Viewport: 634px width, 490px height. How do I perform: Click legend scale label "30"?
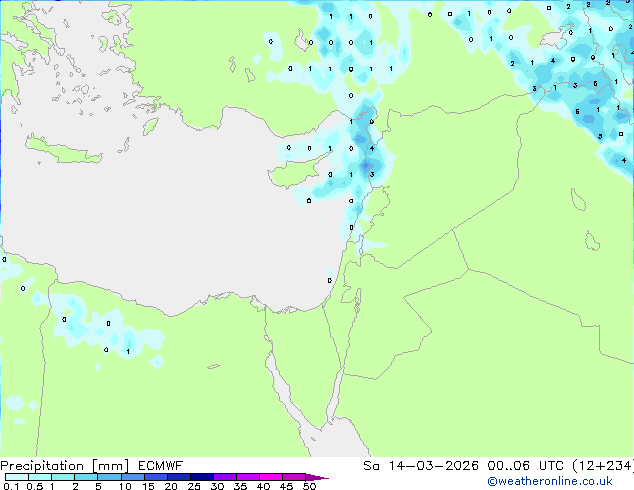pos(218,486)
